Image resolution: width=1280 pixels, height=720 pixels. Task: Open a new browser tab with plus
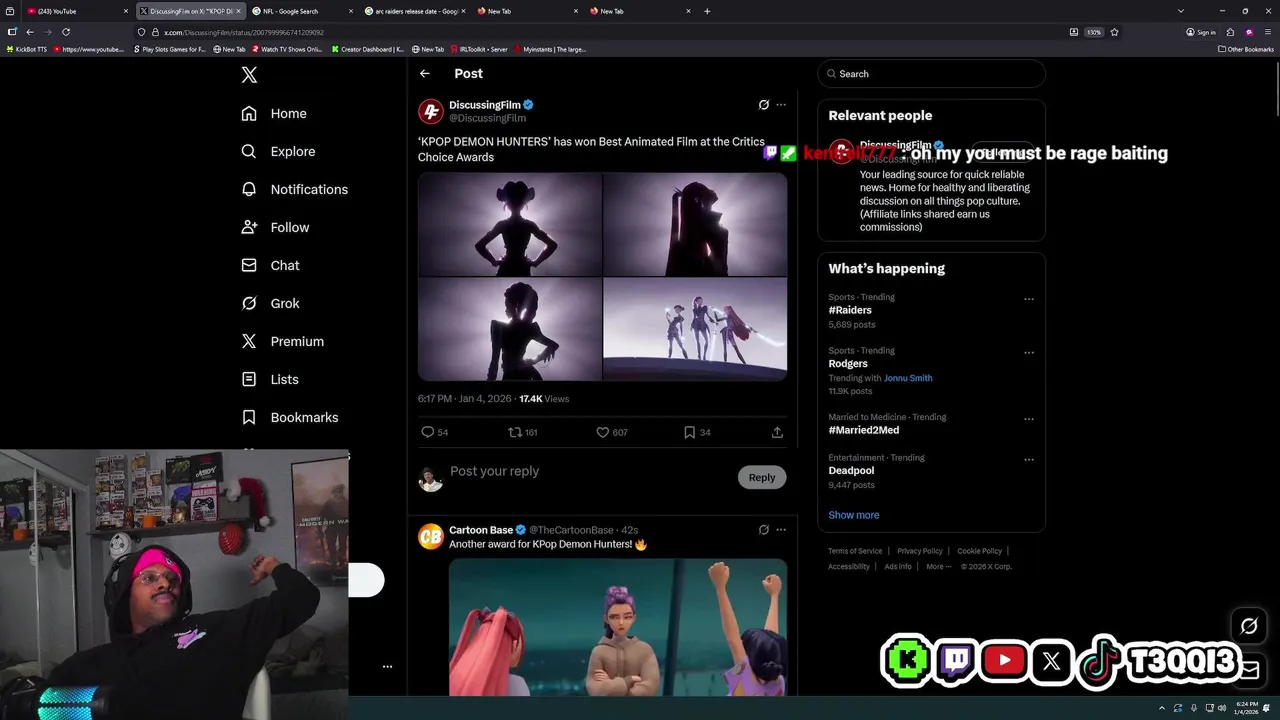[x=707, y=11]
